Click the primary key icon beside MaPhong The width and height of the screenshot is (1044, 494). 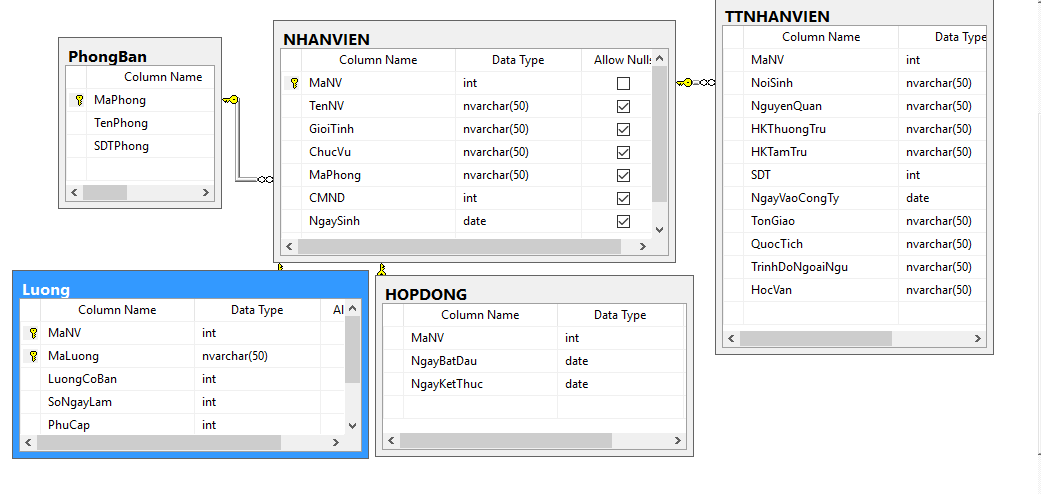click(x=79, y=100)
